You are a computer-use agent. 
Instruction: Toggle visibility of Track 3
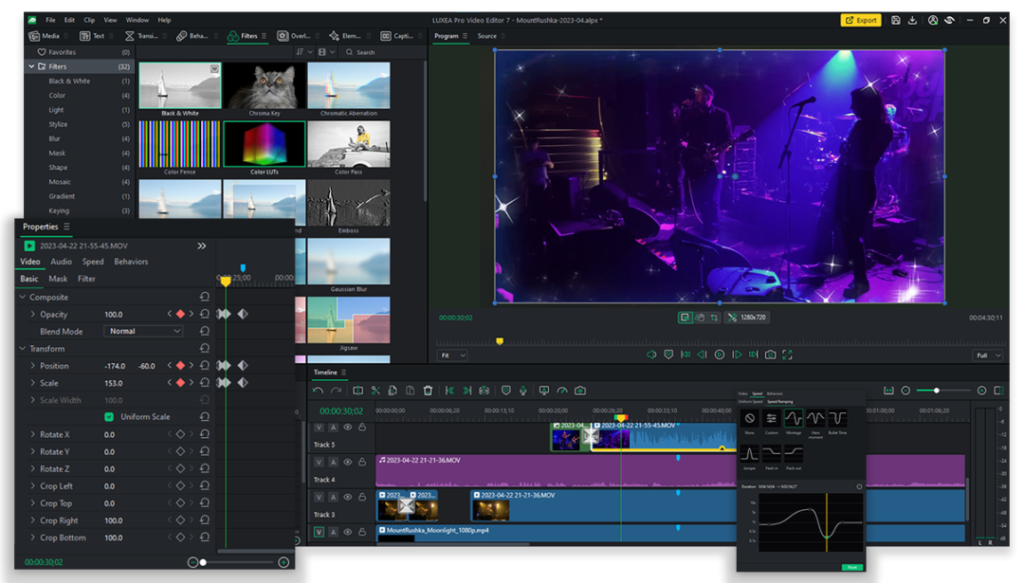click(347, 497)
